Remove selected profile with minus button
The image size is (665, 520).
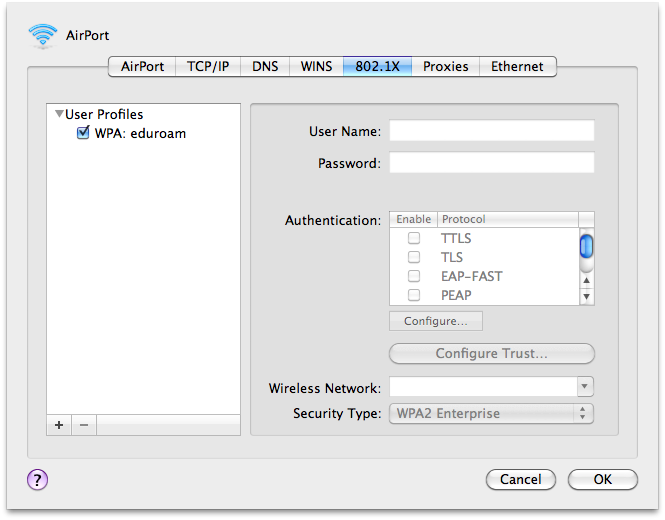point(84,425)
